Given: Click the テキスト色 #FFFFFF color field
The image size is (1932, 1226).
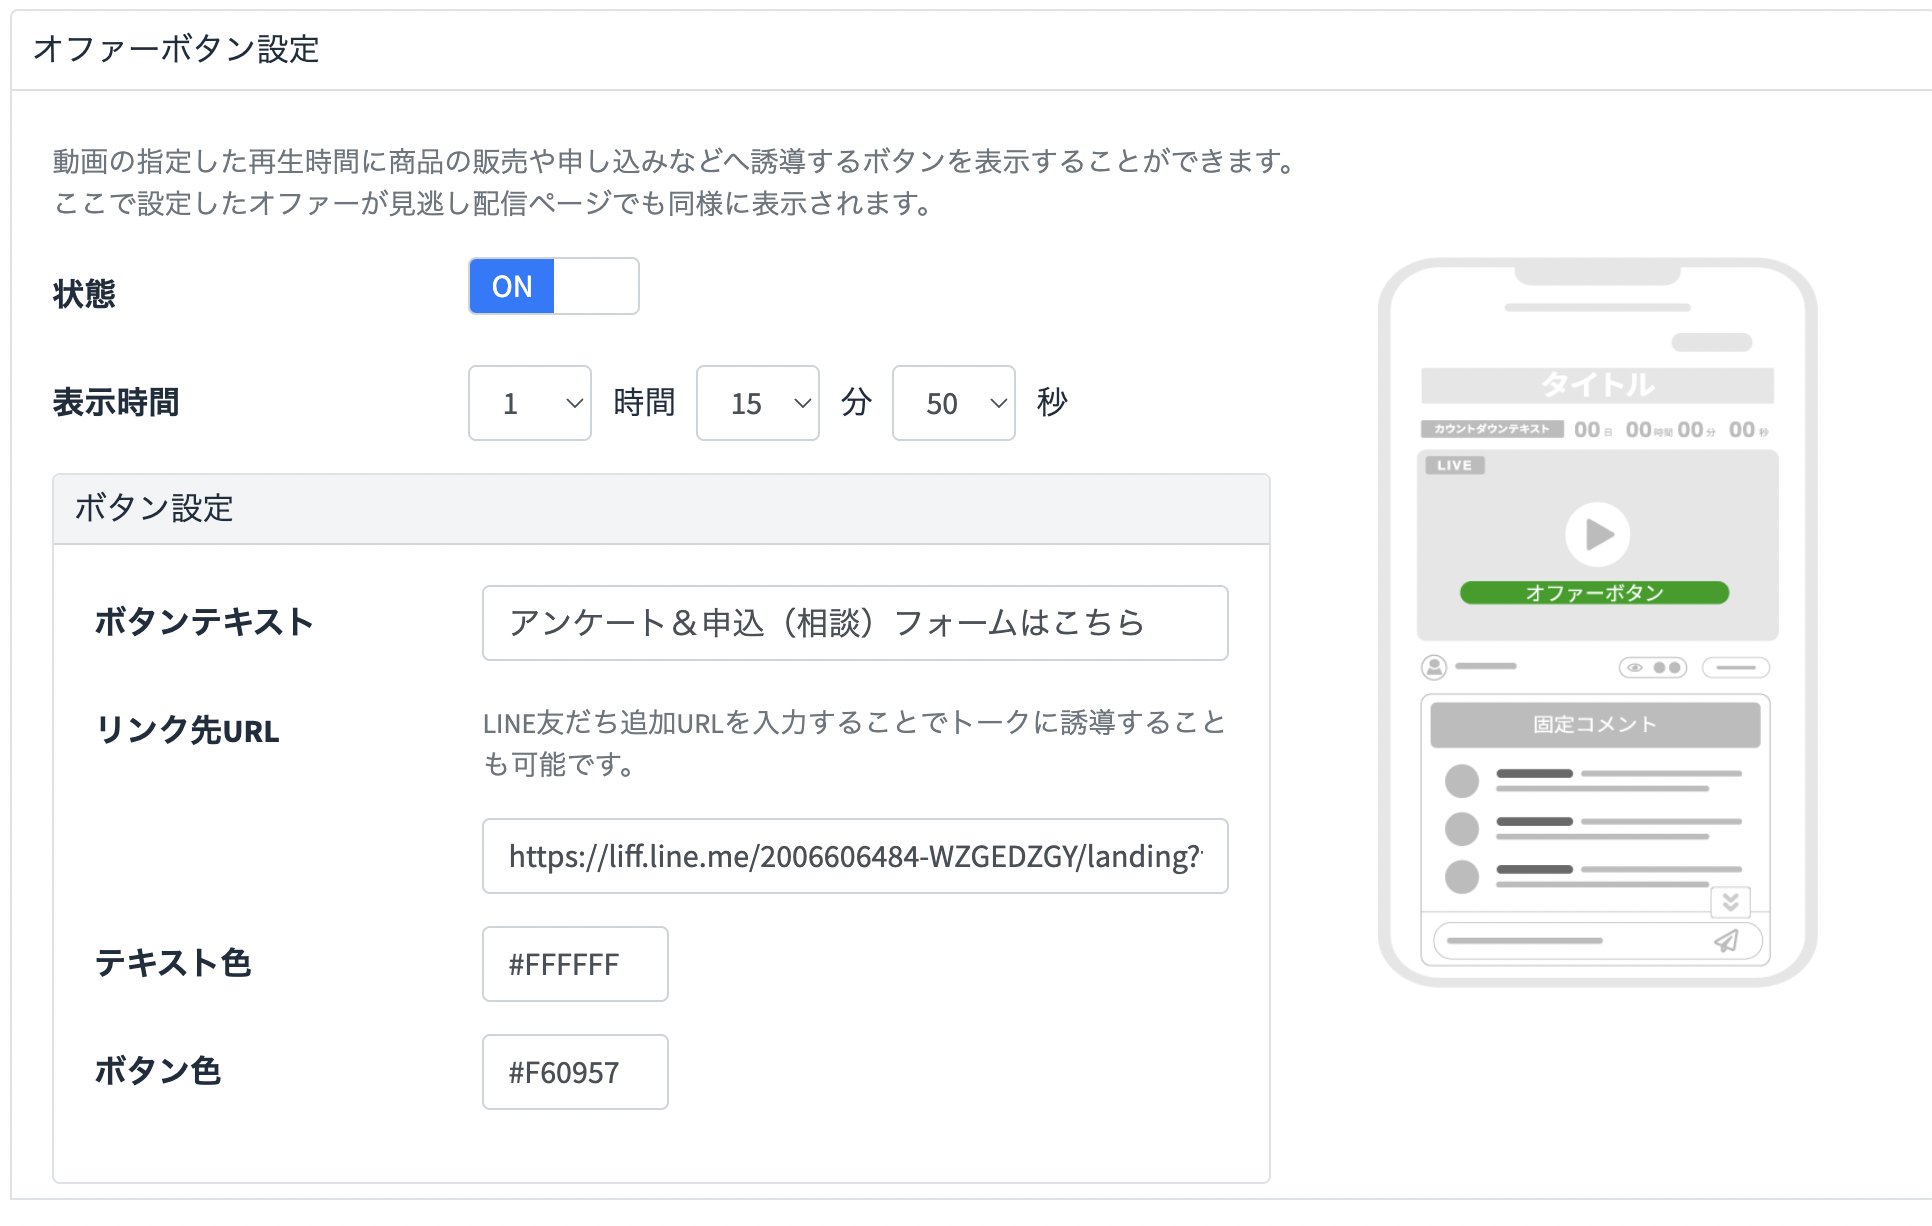Looking at the screenshot, I should point(575,964).
